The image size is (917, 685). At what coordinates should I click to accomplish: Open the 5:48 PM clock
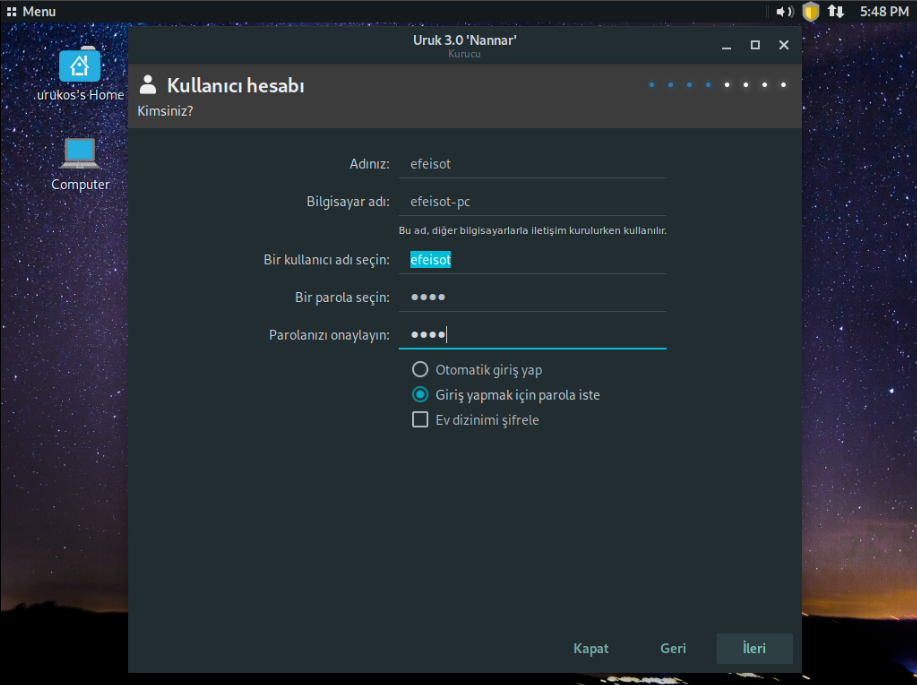tap(884, 11)
